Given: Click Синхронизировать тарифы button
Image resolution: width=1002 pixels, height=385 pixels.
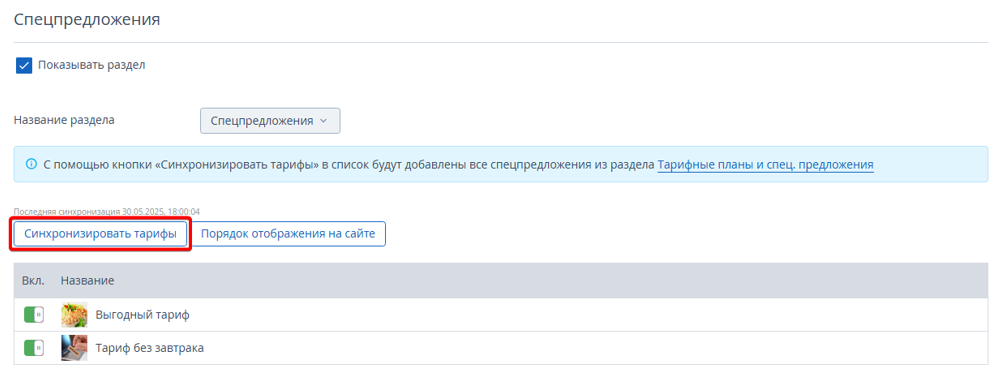Looking at the screenshot, I should (x=100, y=234).
